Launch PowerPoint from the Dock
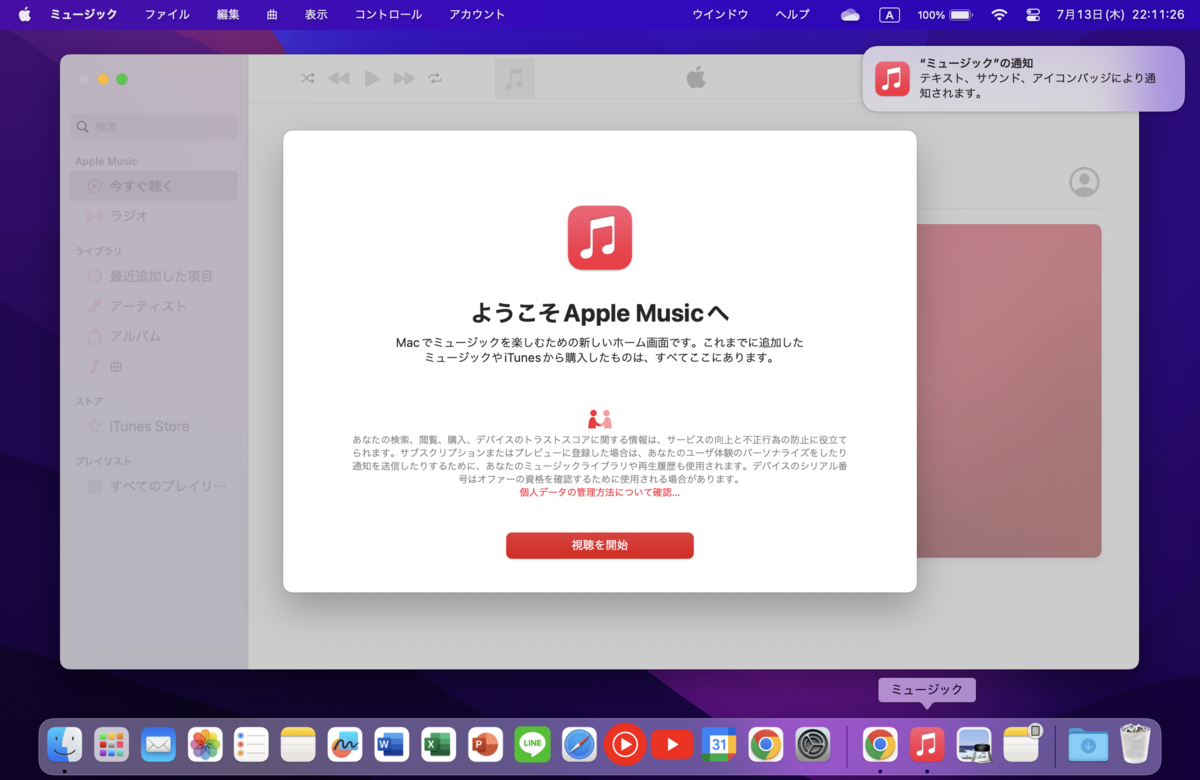1200x780 pixels. pos(485,744)
